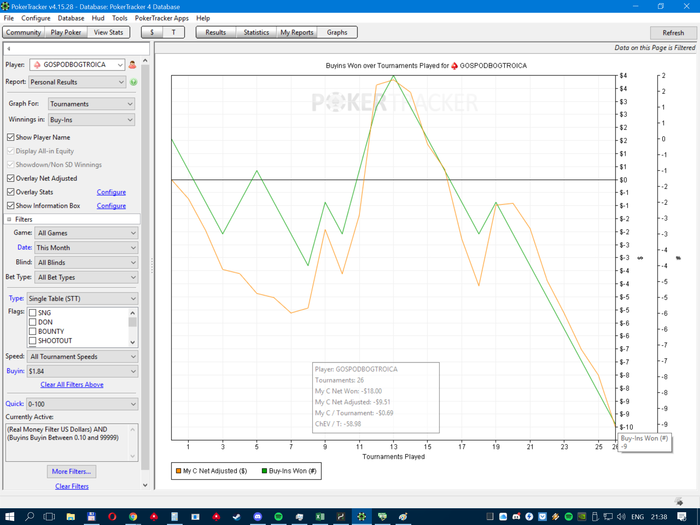Open Type dropdown Single Table (STT)
This screenshot has height=525, width=700.
point(82,299)
